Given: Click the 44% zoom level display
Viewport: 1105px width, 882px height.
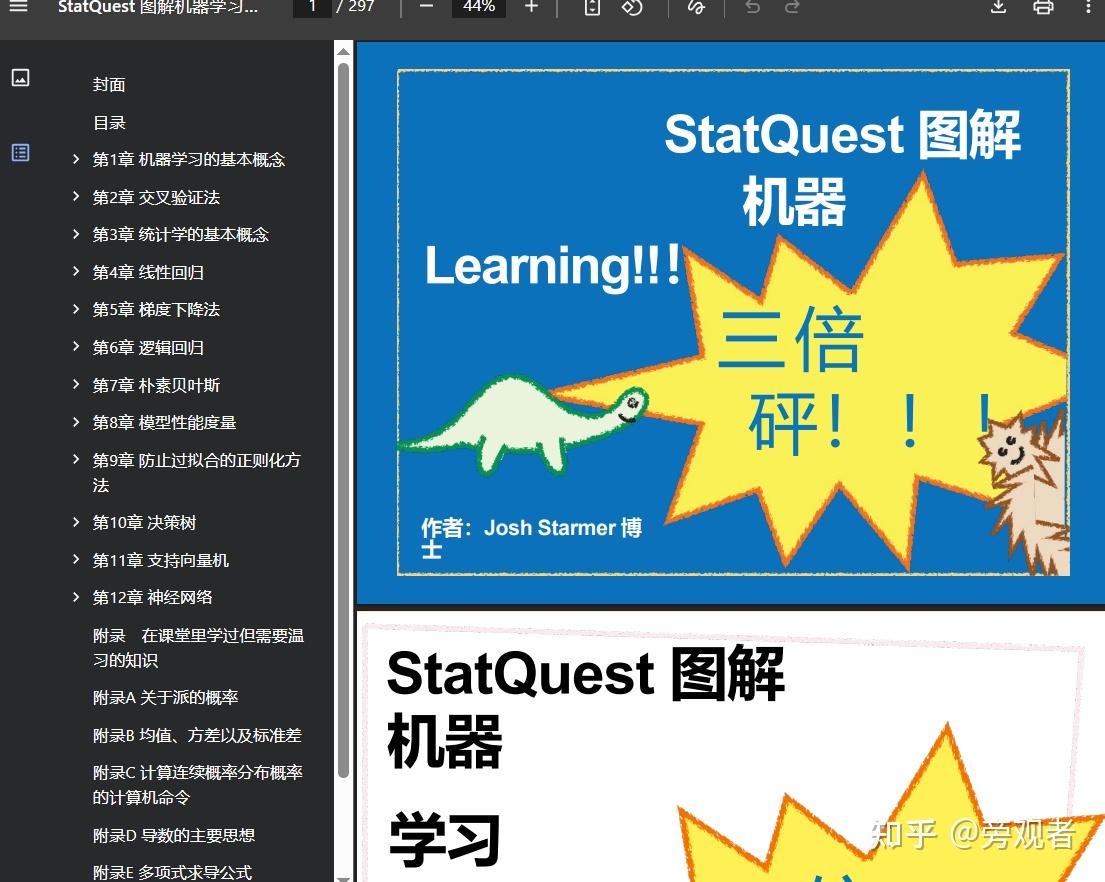Looking at the screenshot, I should (x=478, y=8).
